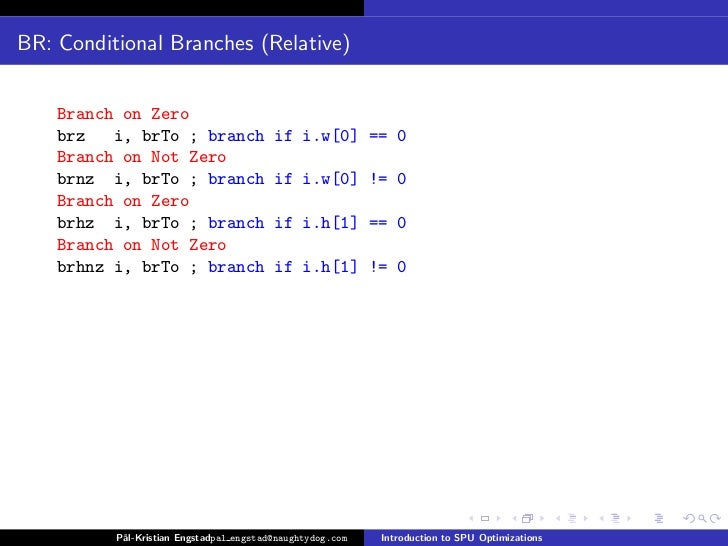Image resolution: width=728 pixels, height=546 pixels.
Task: Click the magnifier search icon
Action: point(702,518)
